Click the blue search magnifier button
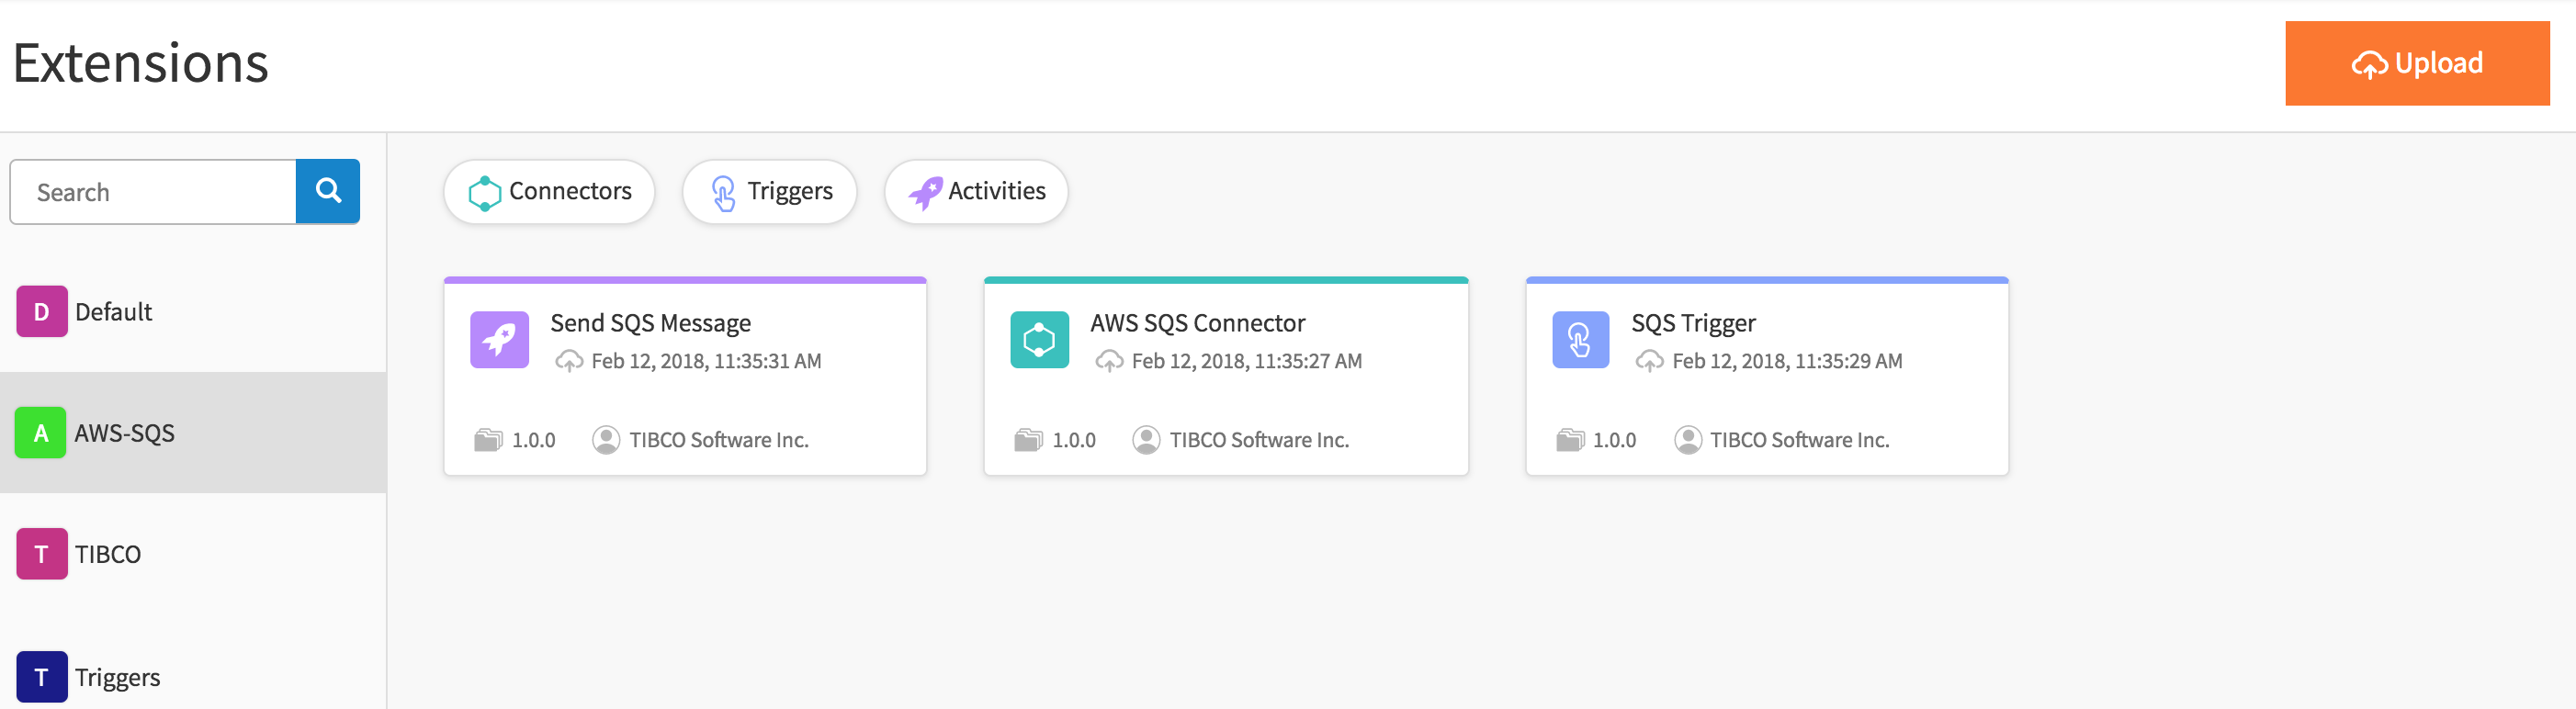The image size is (2576, 709). (328, 191)
